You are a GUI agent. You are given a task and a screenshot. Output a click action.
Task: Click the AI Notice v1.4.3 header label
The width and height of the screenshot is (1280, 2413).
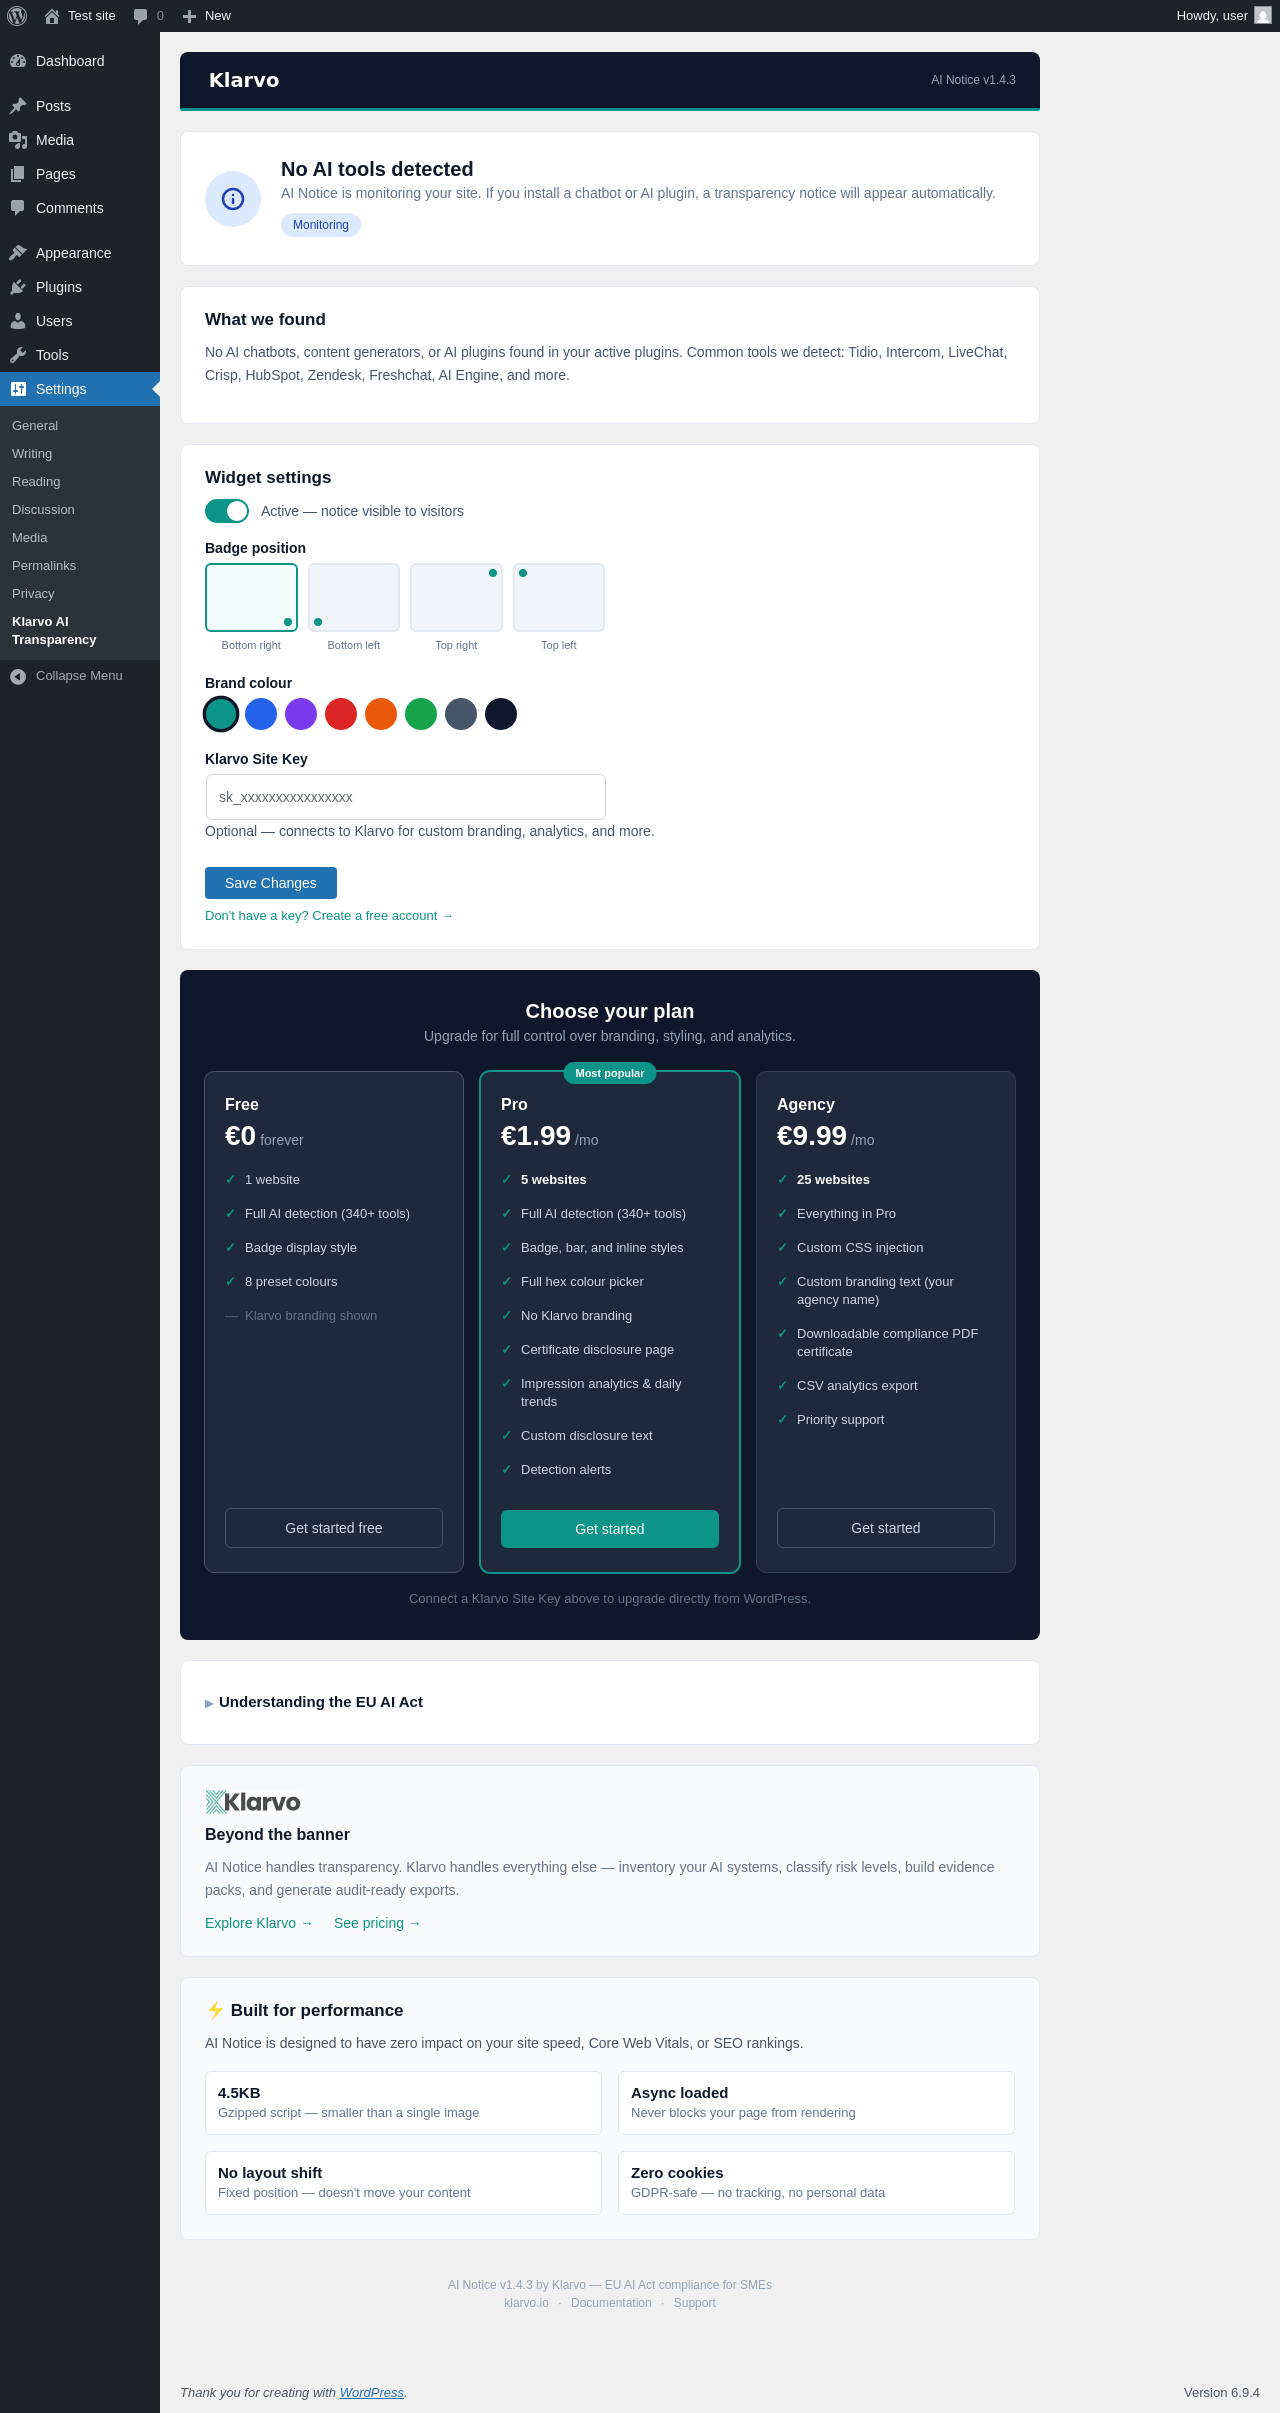click(973, 80)
